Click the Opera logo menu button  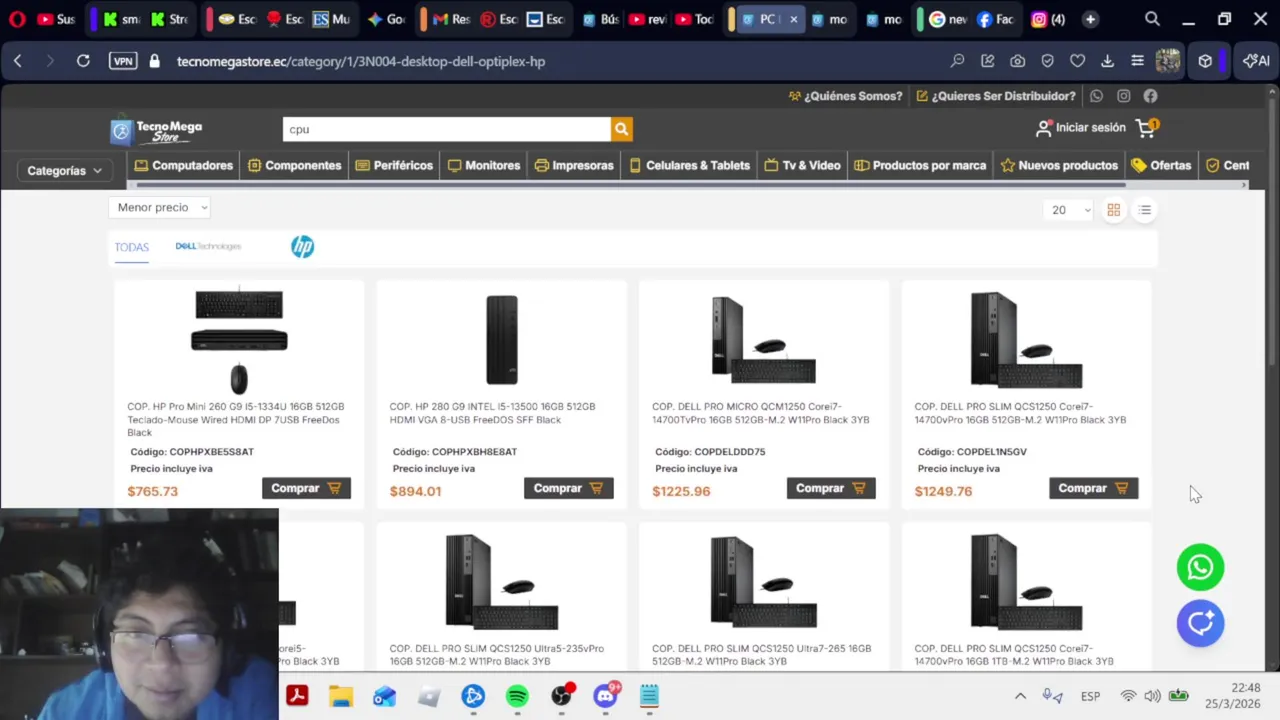click(x=17, y=19)
